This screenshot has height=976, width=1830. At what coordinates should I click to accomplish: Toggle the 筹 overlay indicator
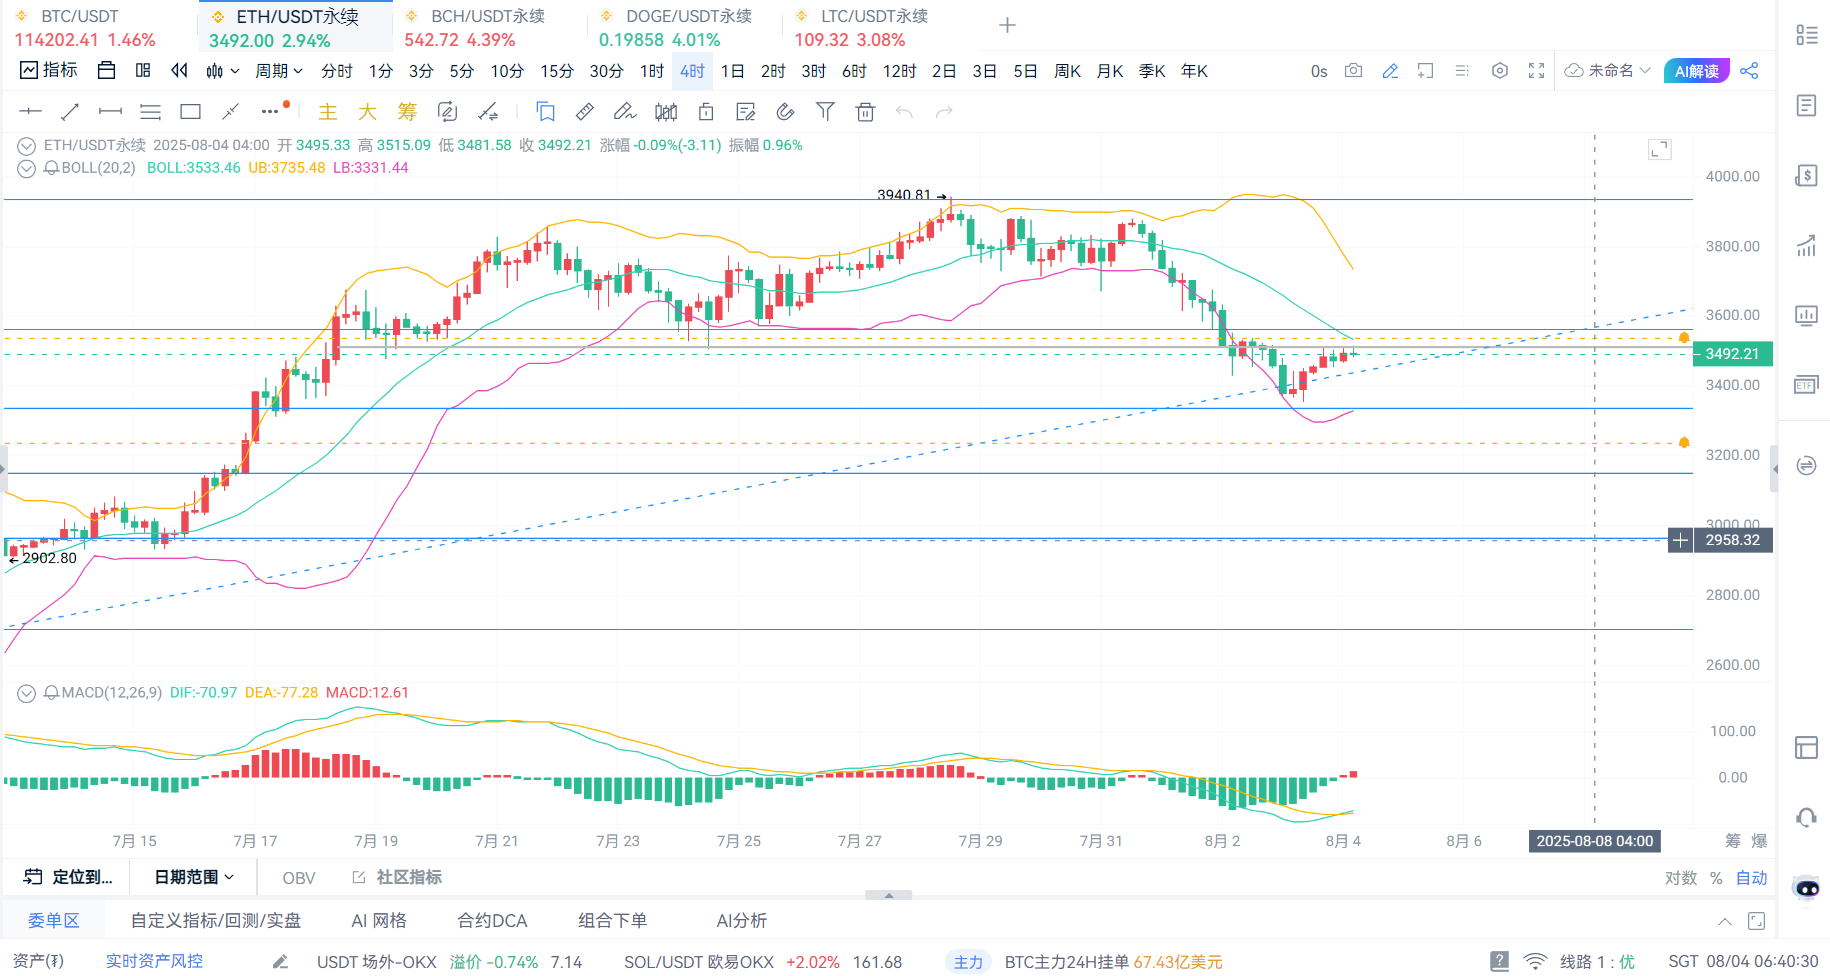click(x=407, y=112)
